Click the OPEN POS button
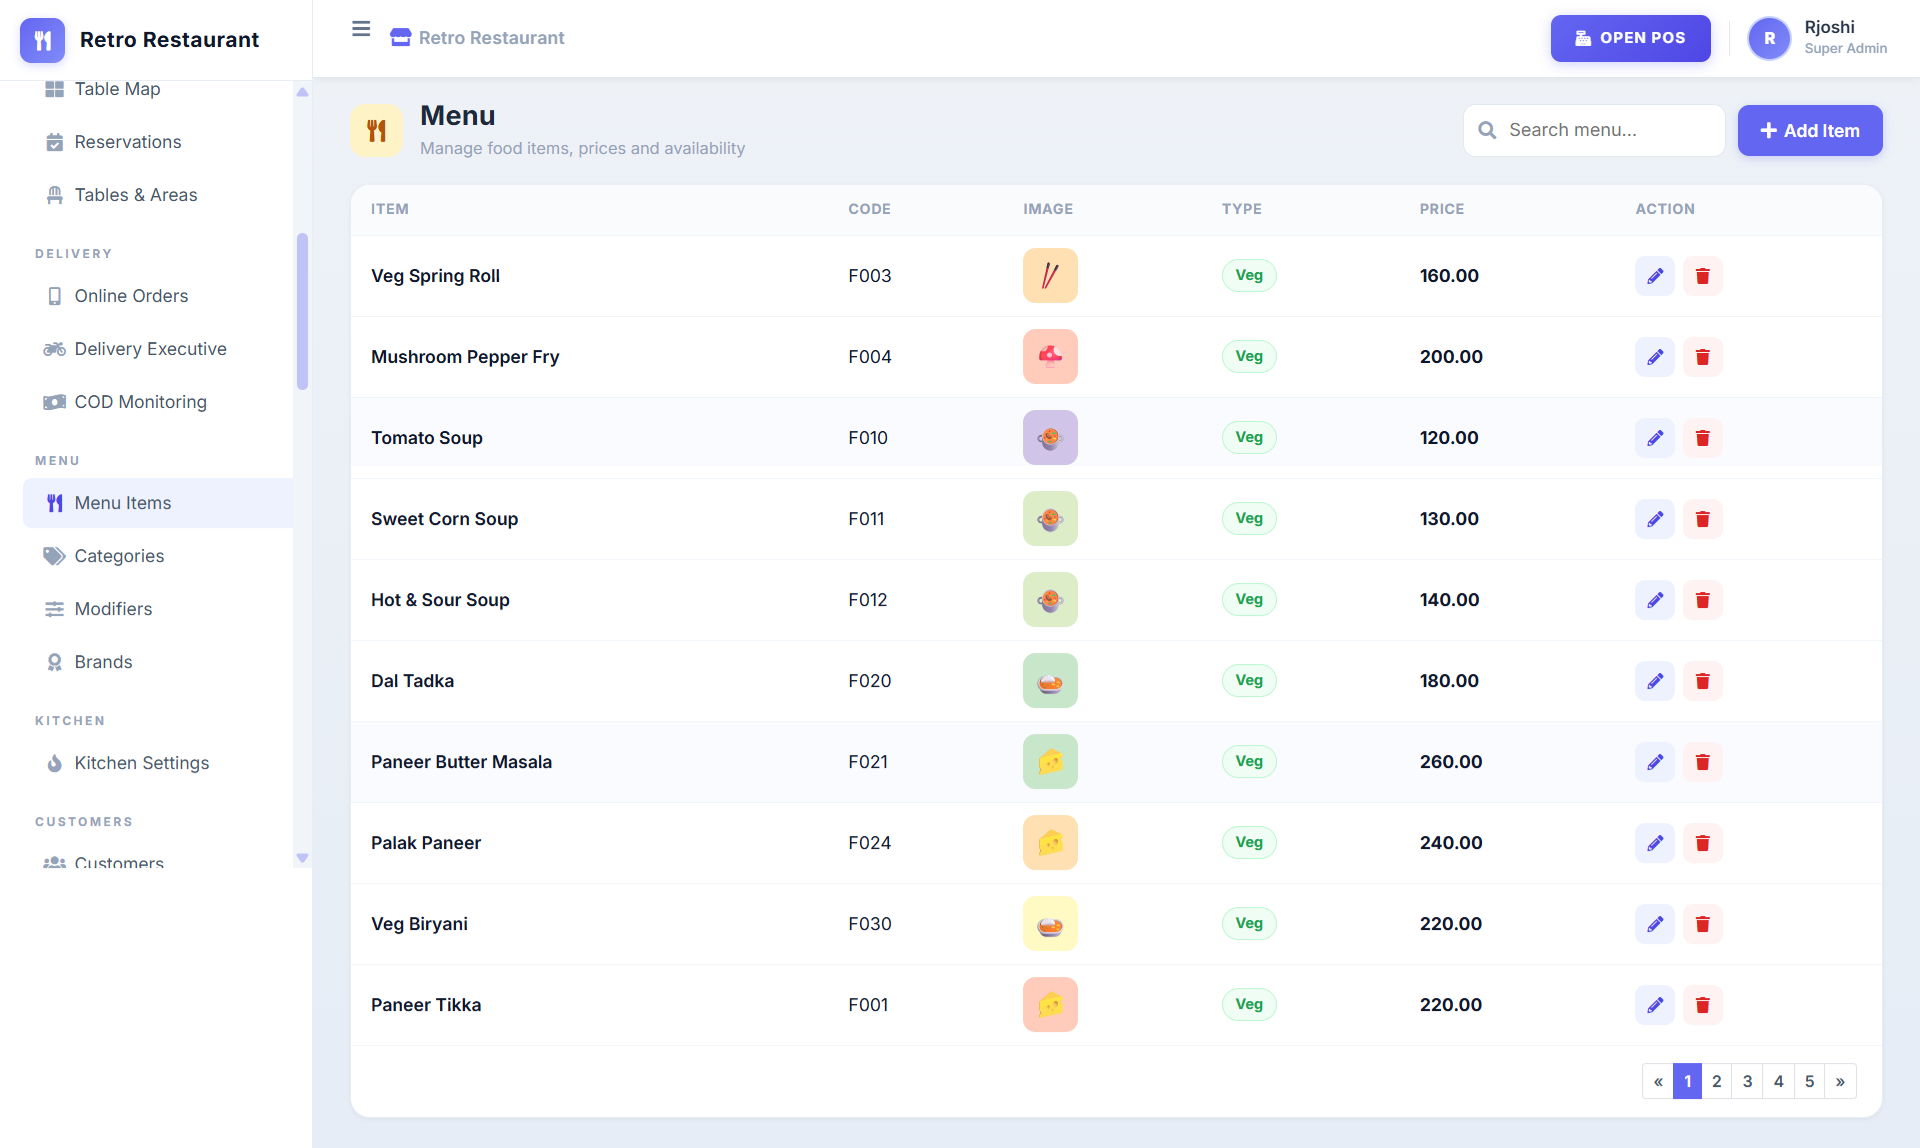 1630,38
